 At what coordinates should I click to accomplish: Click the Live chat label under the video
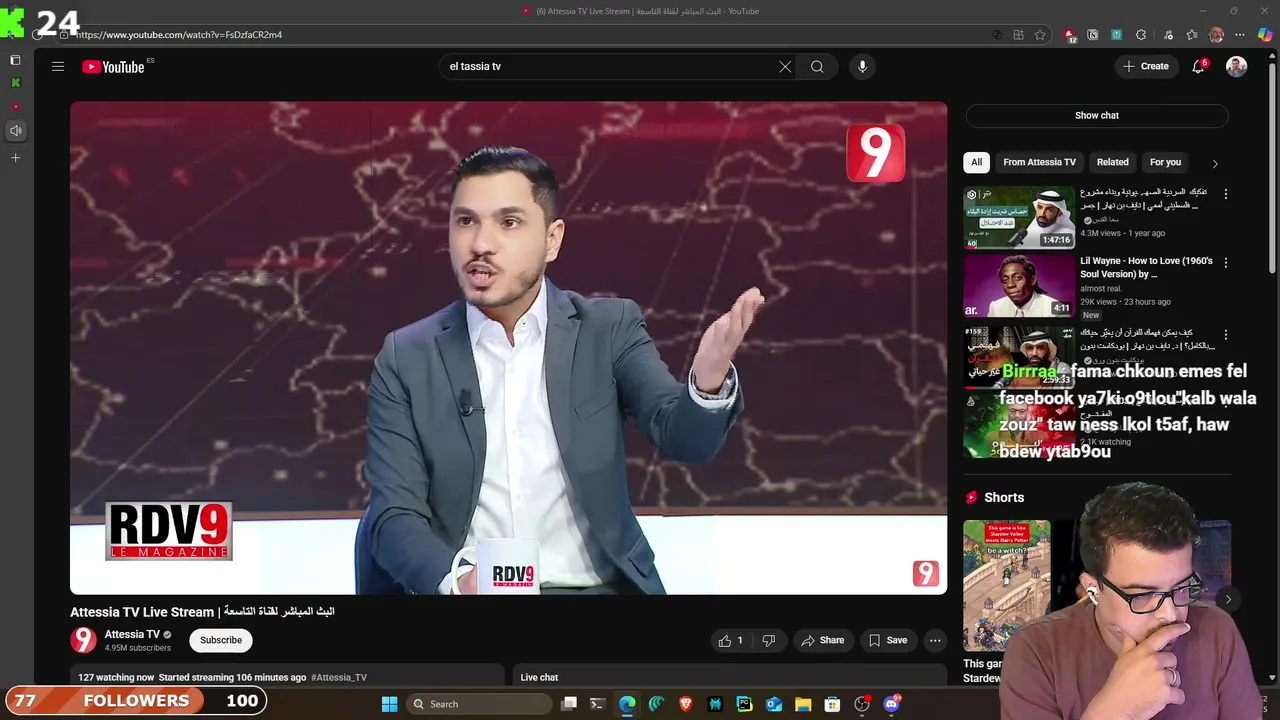click(539, 677)
